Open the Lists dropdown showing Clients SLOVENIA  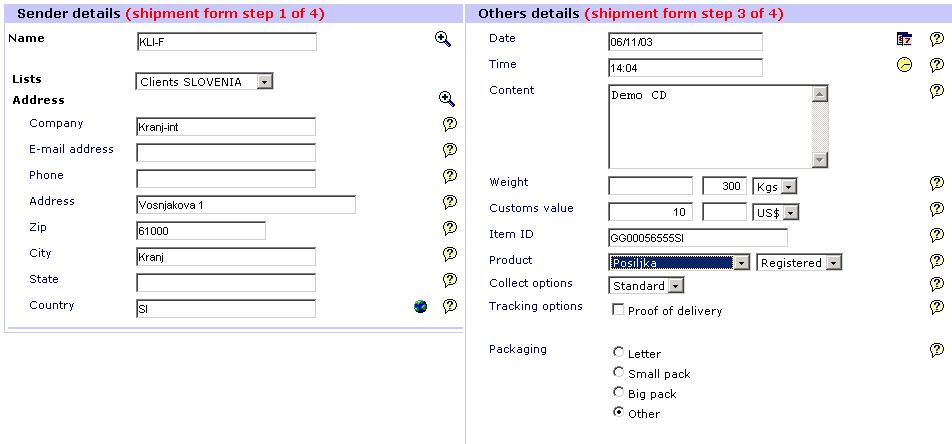[x=204, y=81]
